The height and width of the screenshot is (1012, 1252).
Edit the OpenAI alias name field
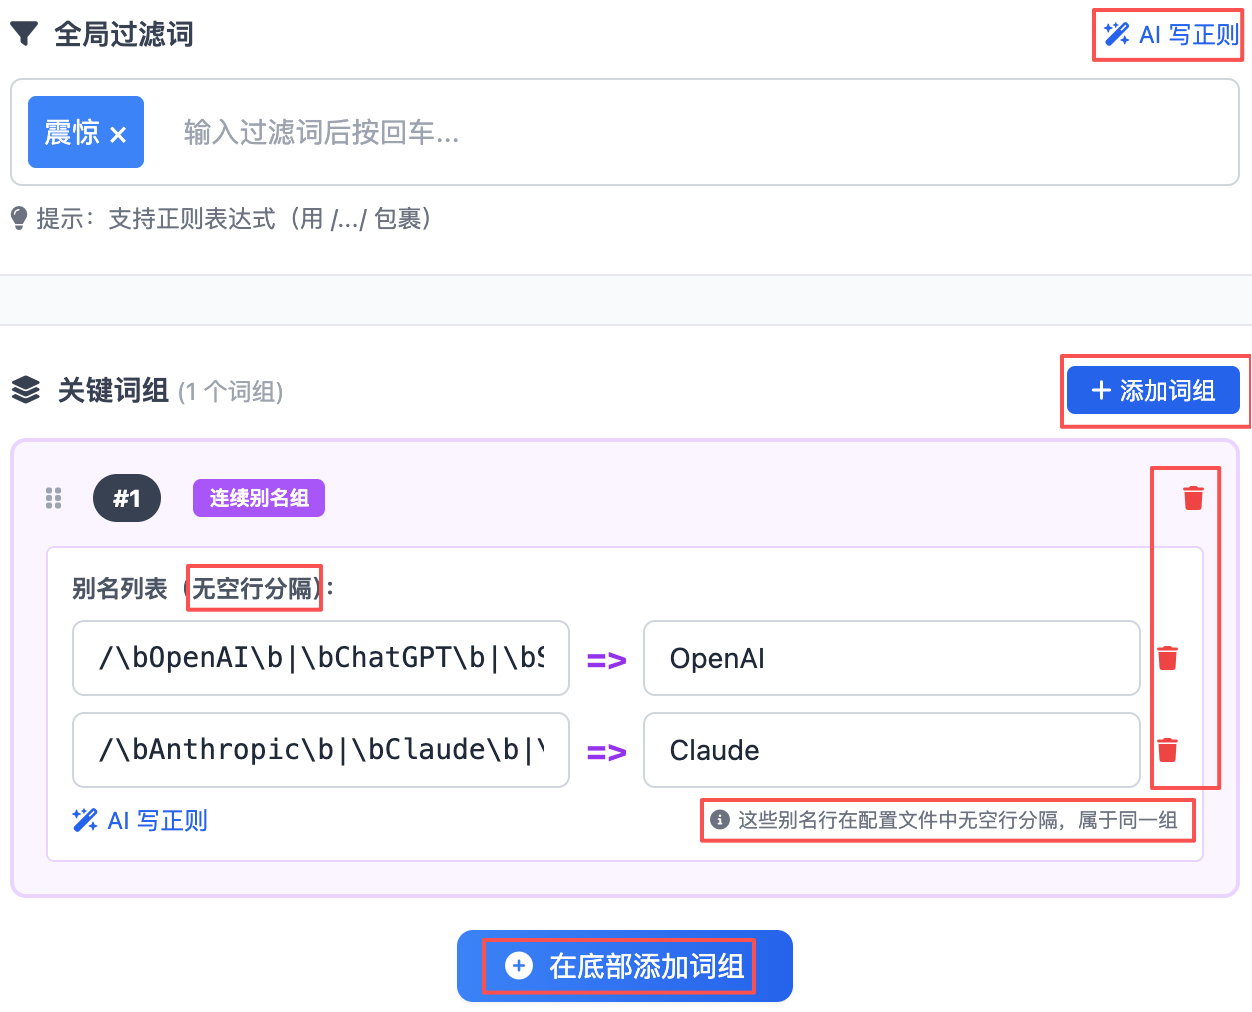click(x=892, y=658)
